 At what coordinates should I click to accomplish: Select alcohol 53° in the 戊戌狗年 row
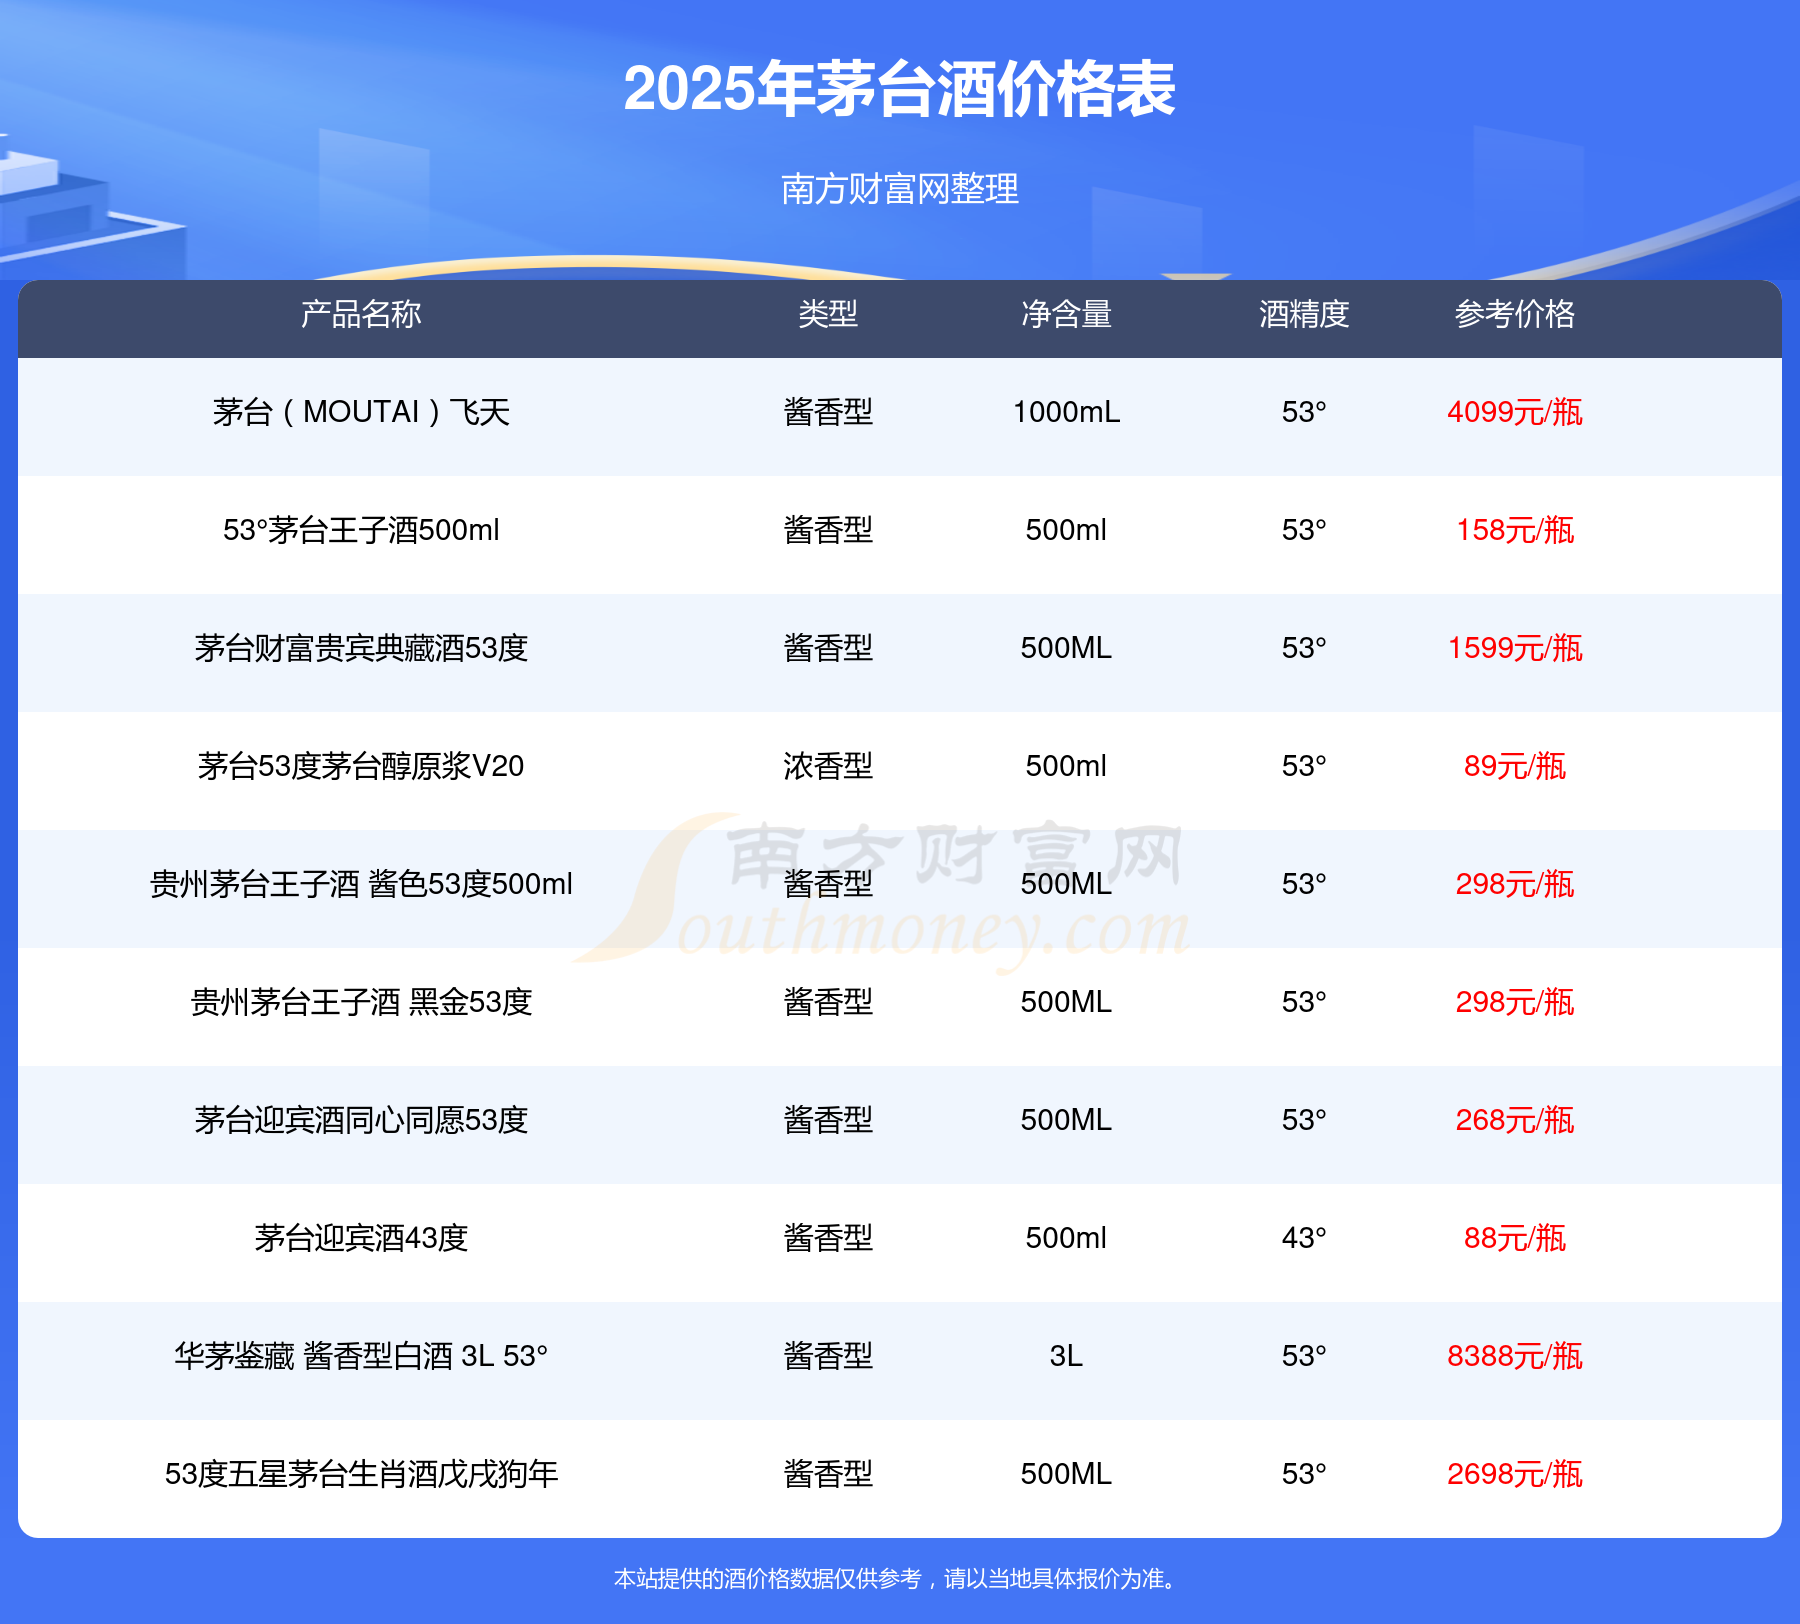tap(1304, 1474)
